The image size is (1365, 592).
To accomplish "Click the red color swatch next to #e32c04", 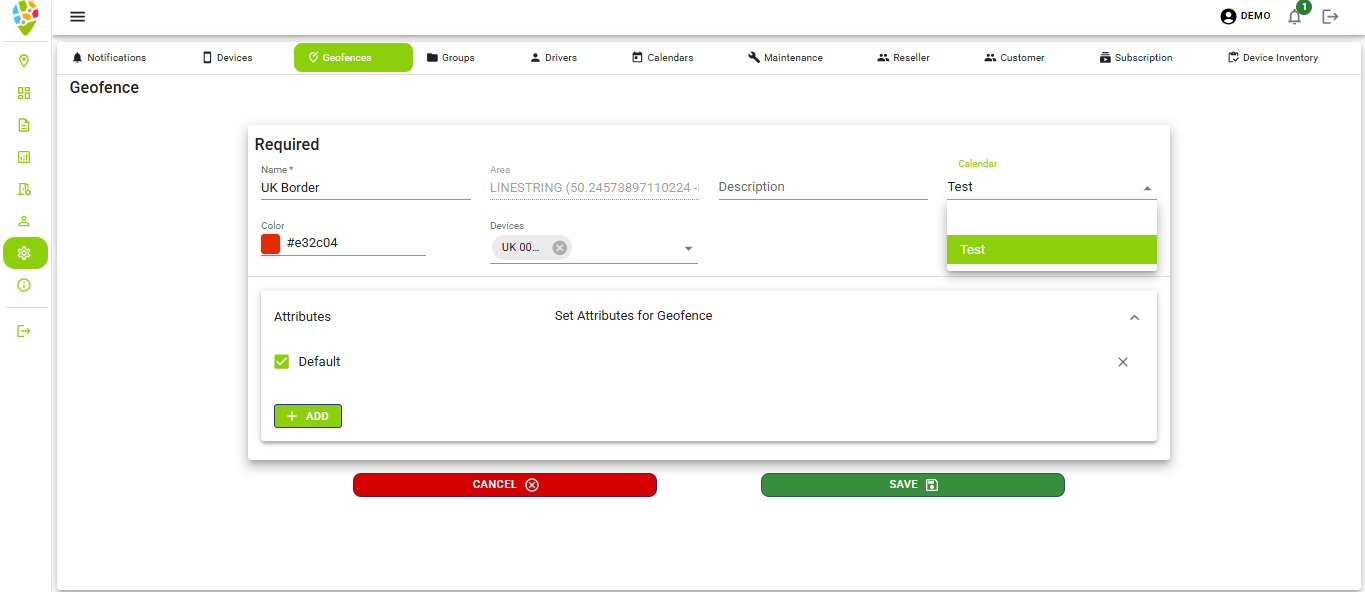I will coord(270,243).
